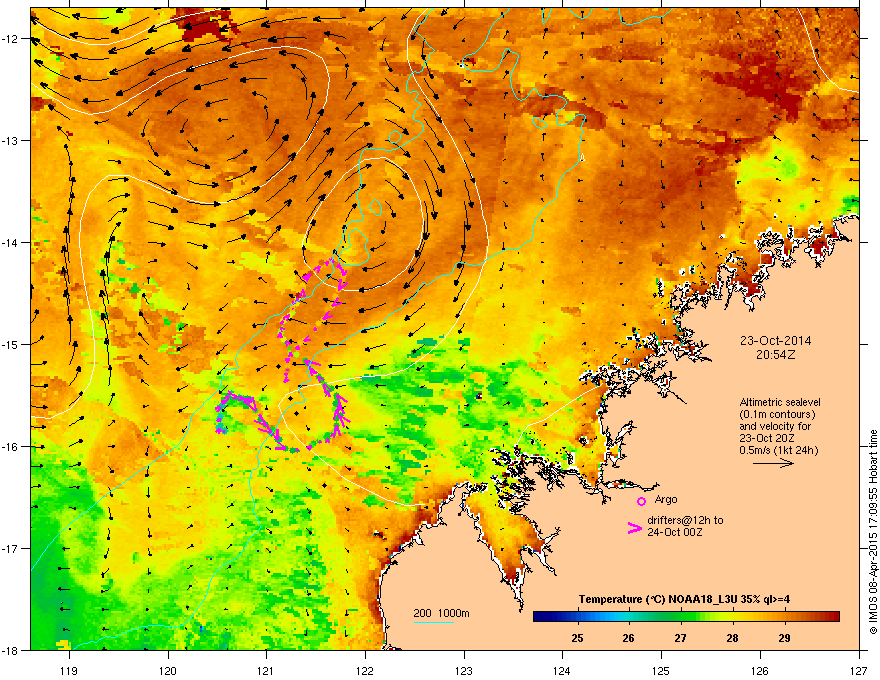Click the latitude axis label '-14'

(x=10, y=242)
